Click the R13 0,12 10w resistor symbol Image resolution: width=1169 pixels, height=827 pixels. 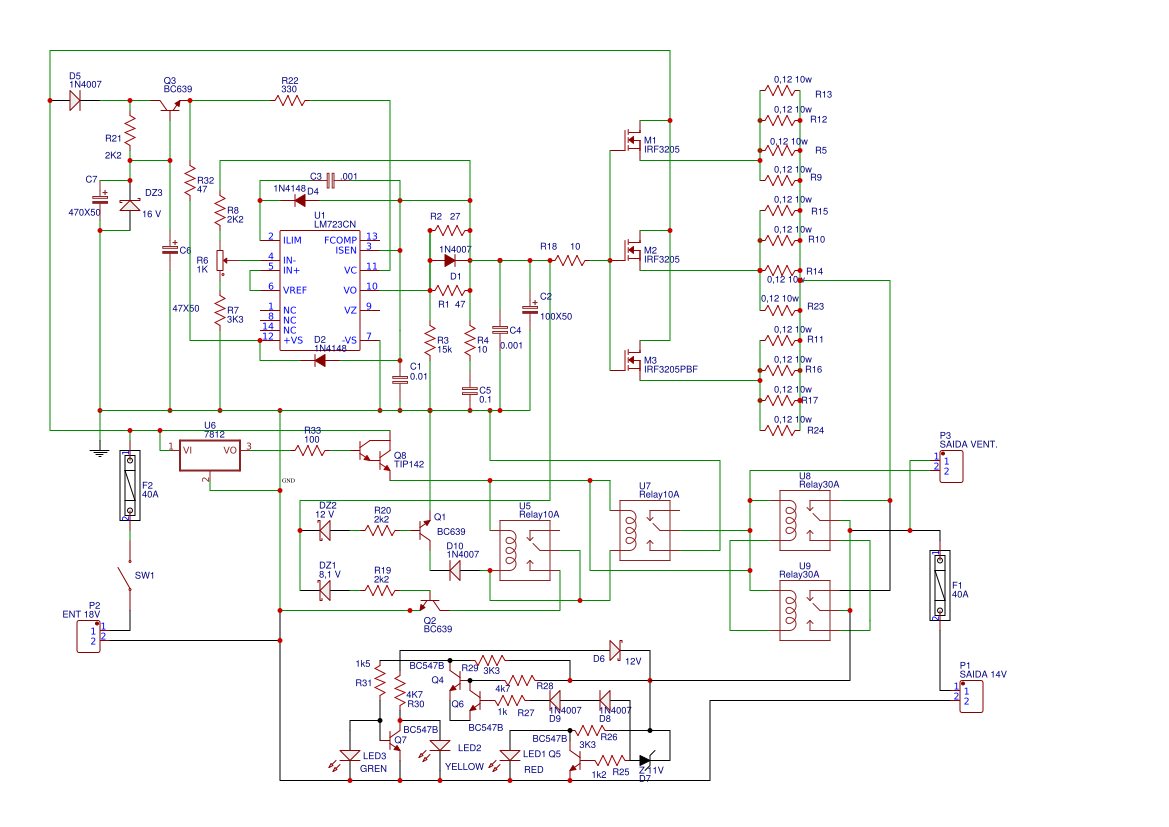coord(780,90)
